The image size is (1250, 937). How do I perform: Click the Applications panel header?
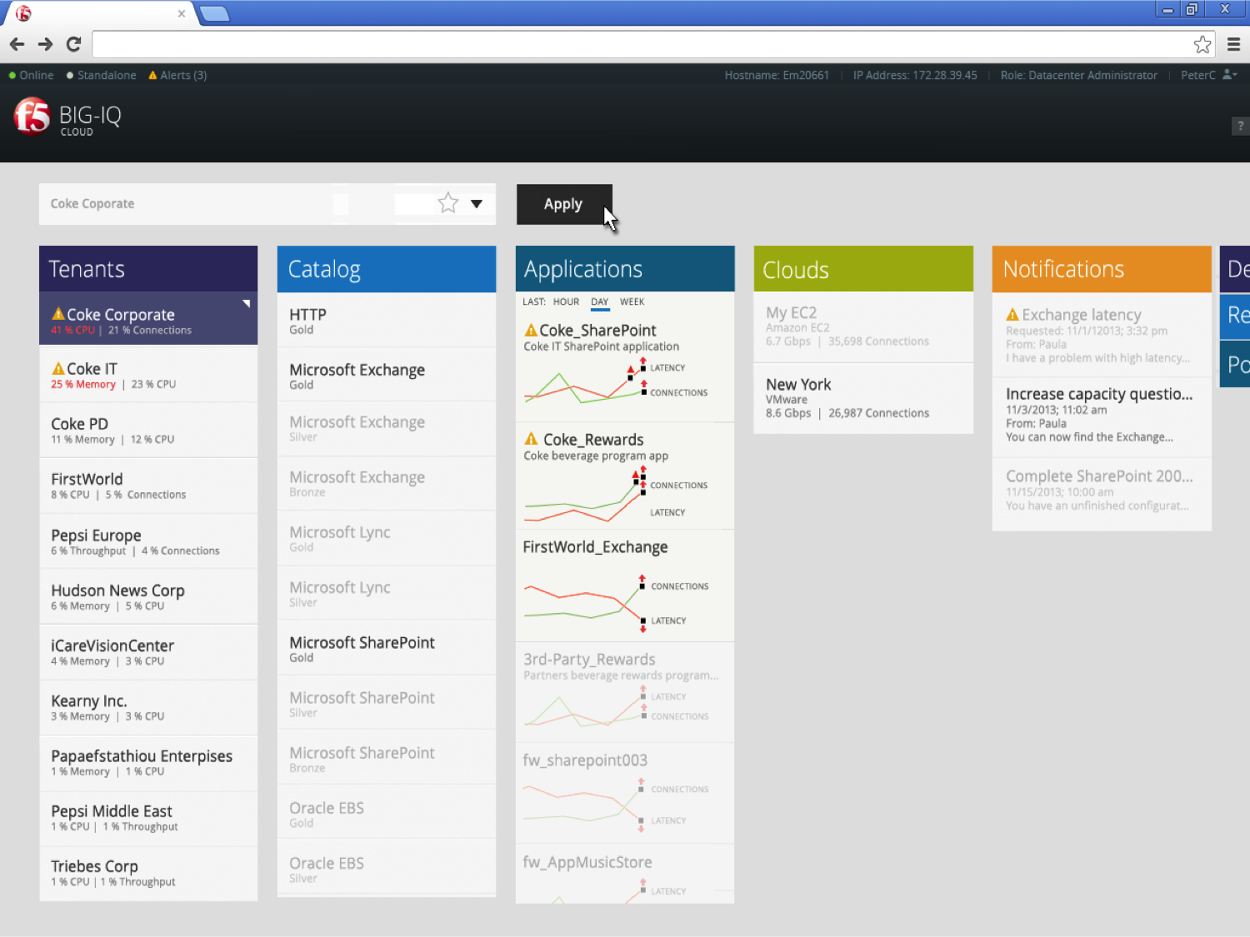(x=625, y=269)
